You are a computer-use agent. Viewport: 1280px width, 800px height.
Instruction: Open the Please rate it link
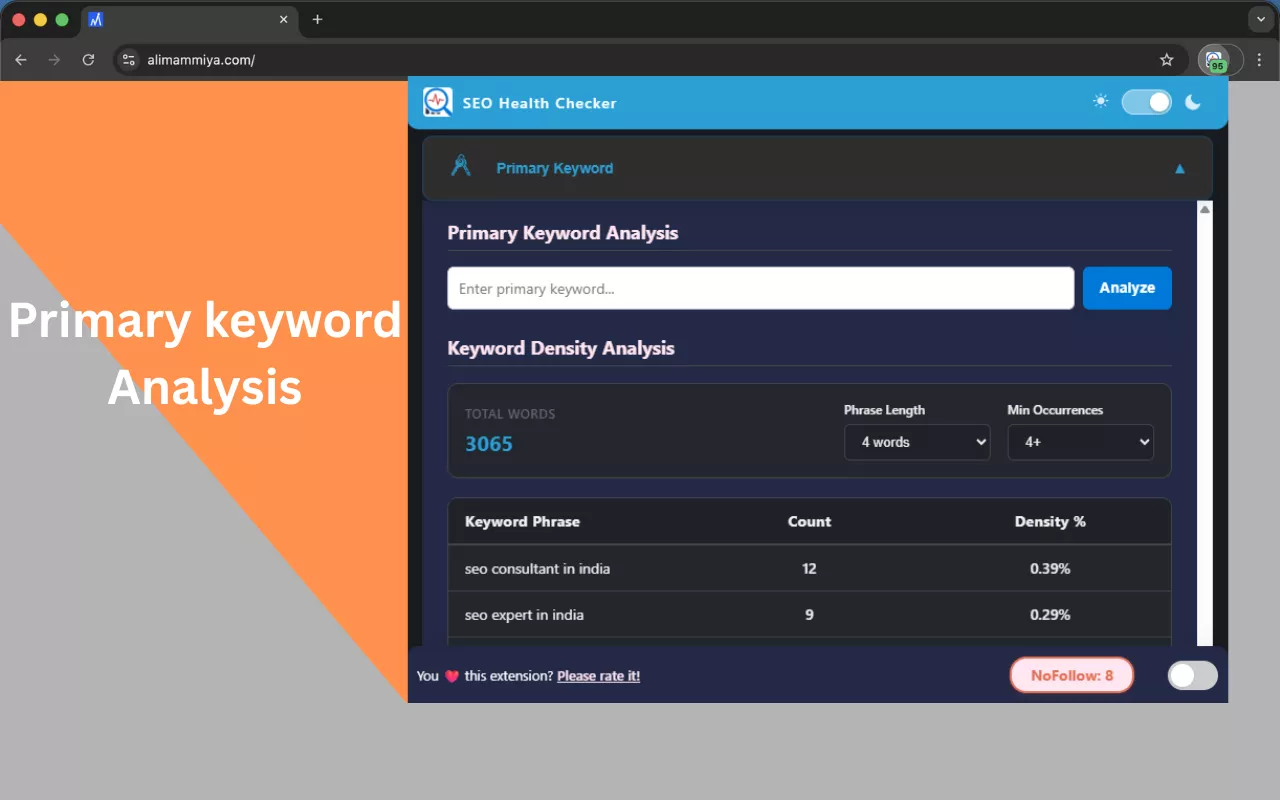(598, 675)
